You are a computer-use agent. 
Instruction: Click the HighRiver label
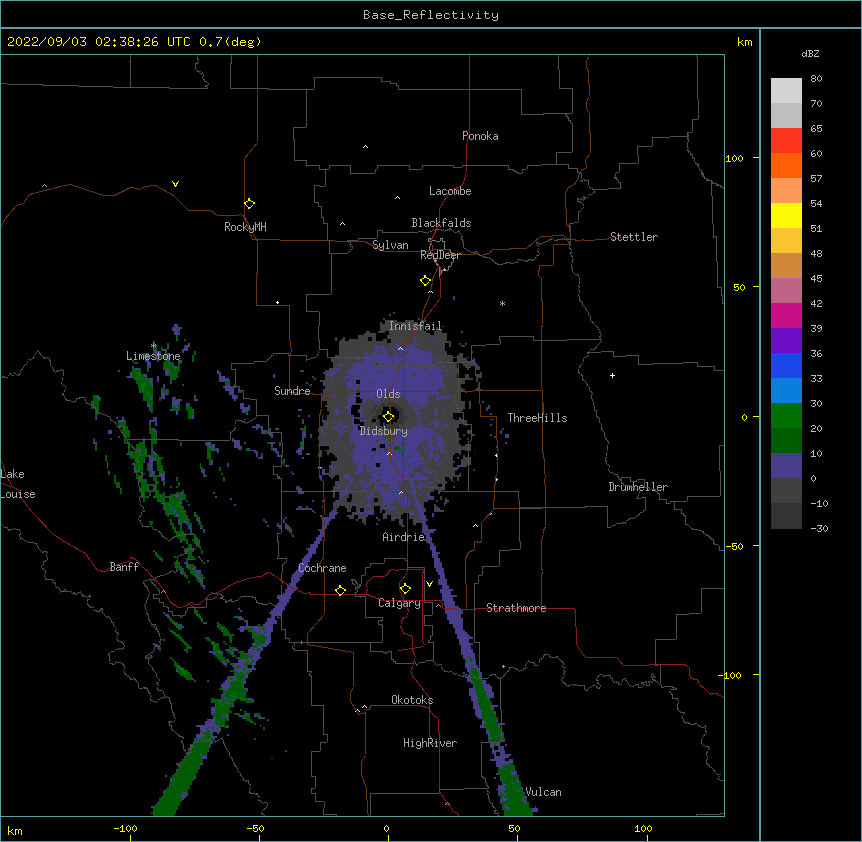[x=430, y=743]
